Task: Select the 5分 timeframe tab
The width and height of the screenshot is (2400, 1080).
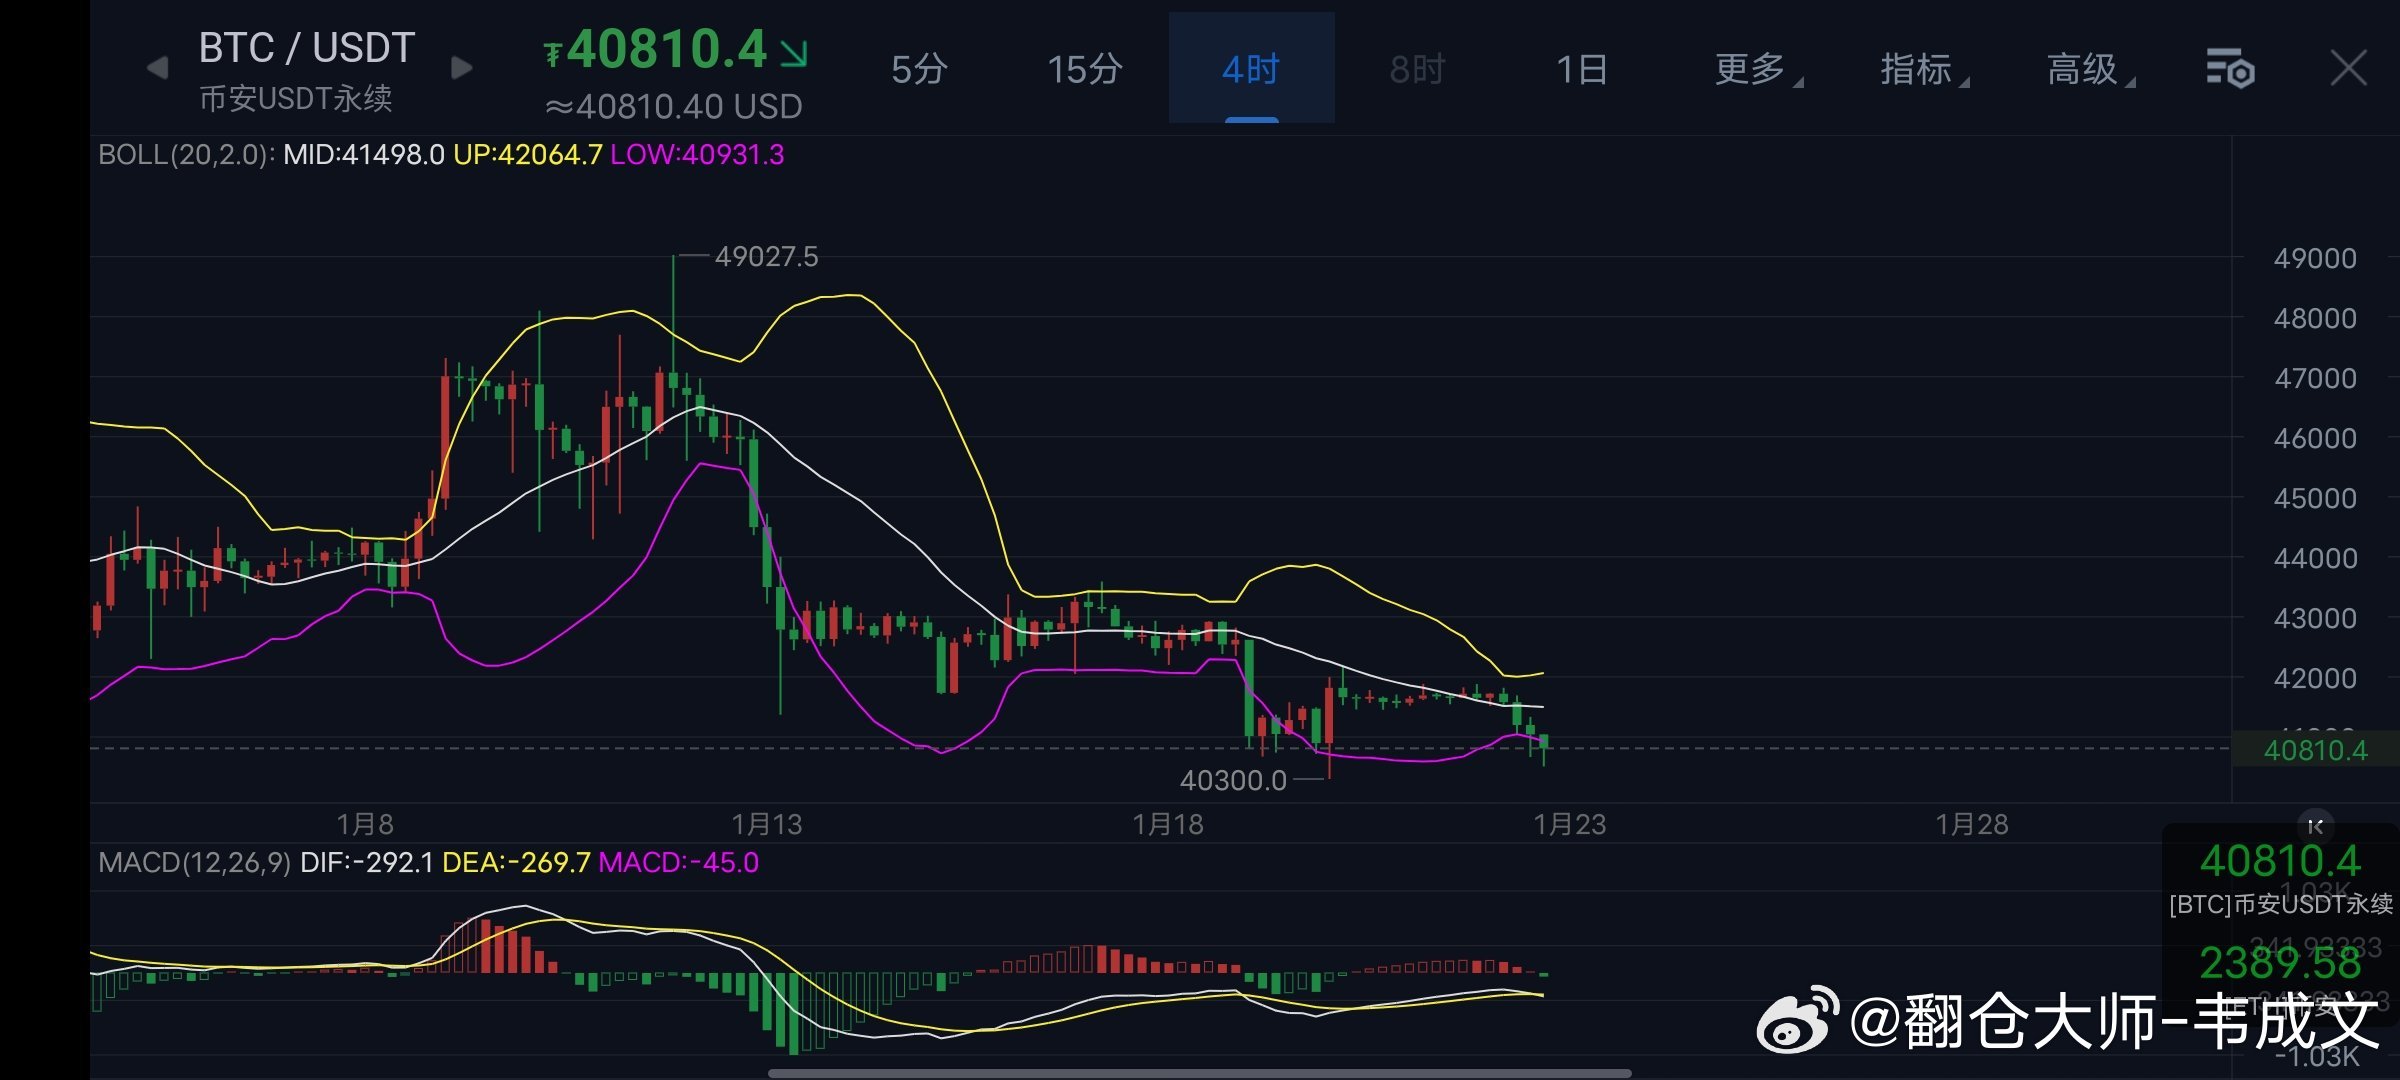Action: [919, 69]
